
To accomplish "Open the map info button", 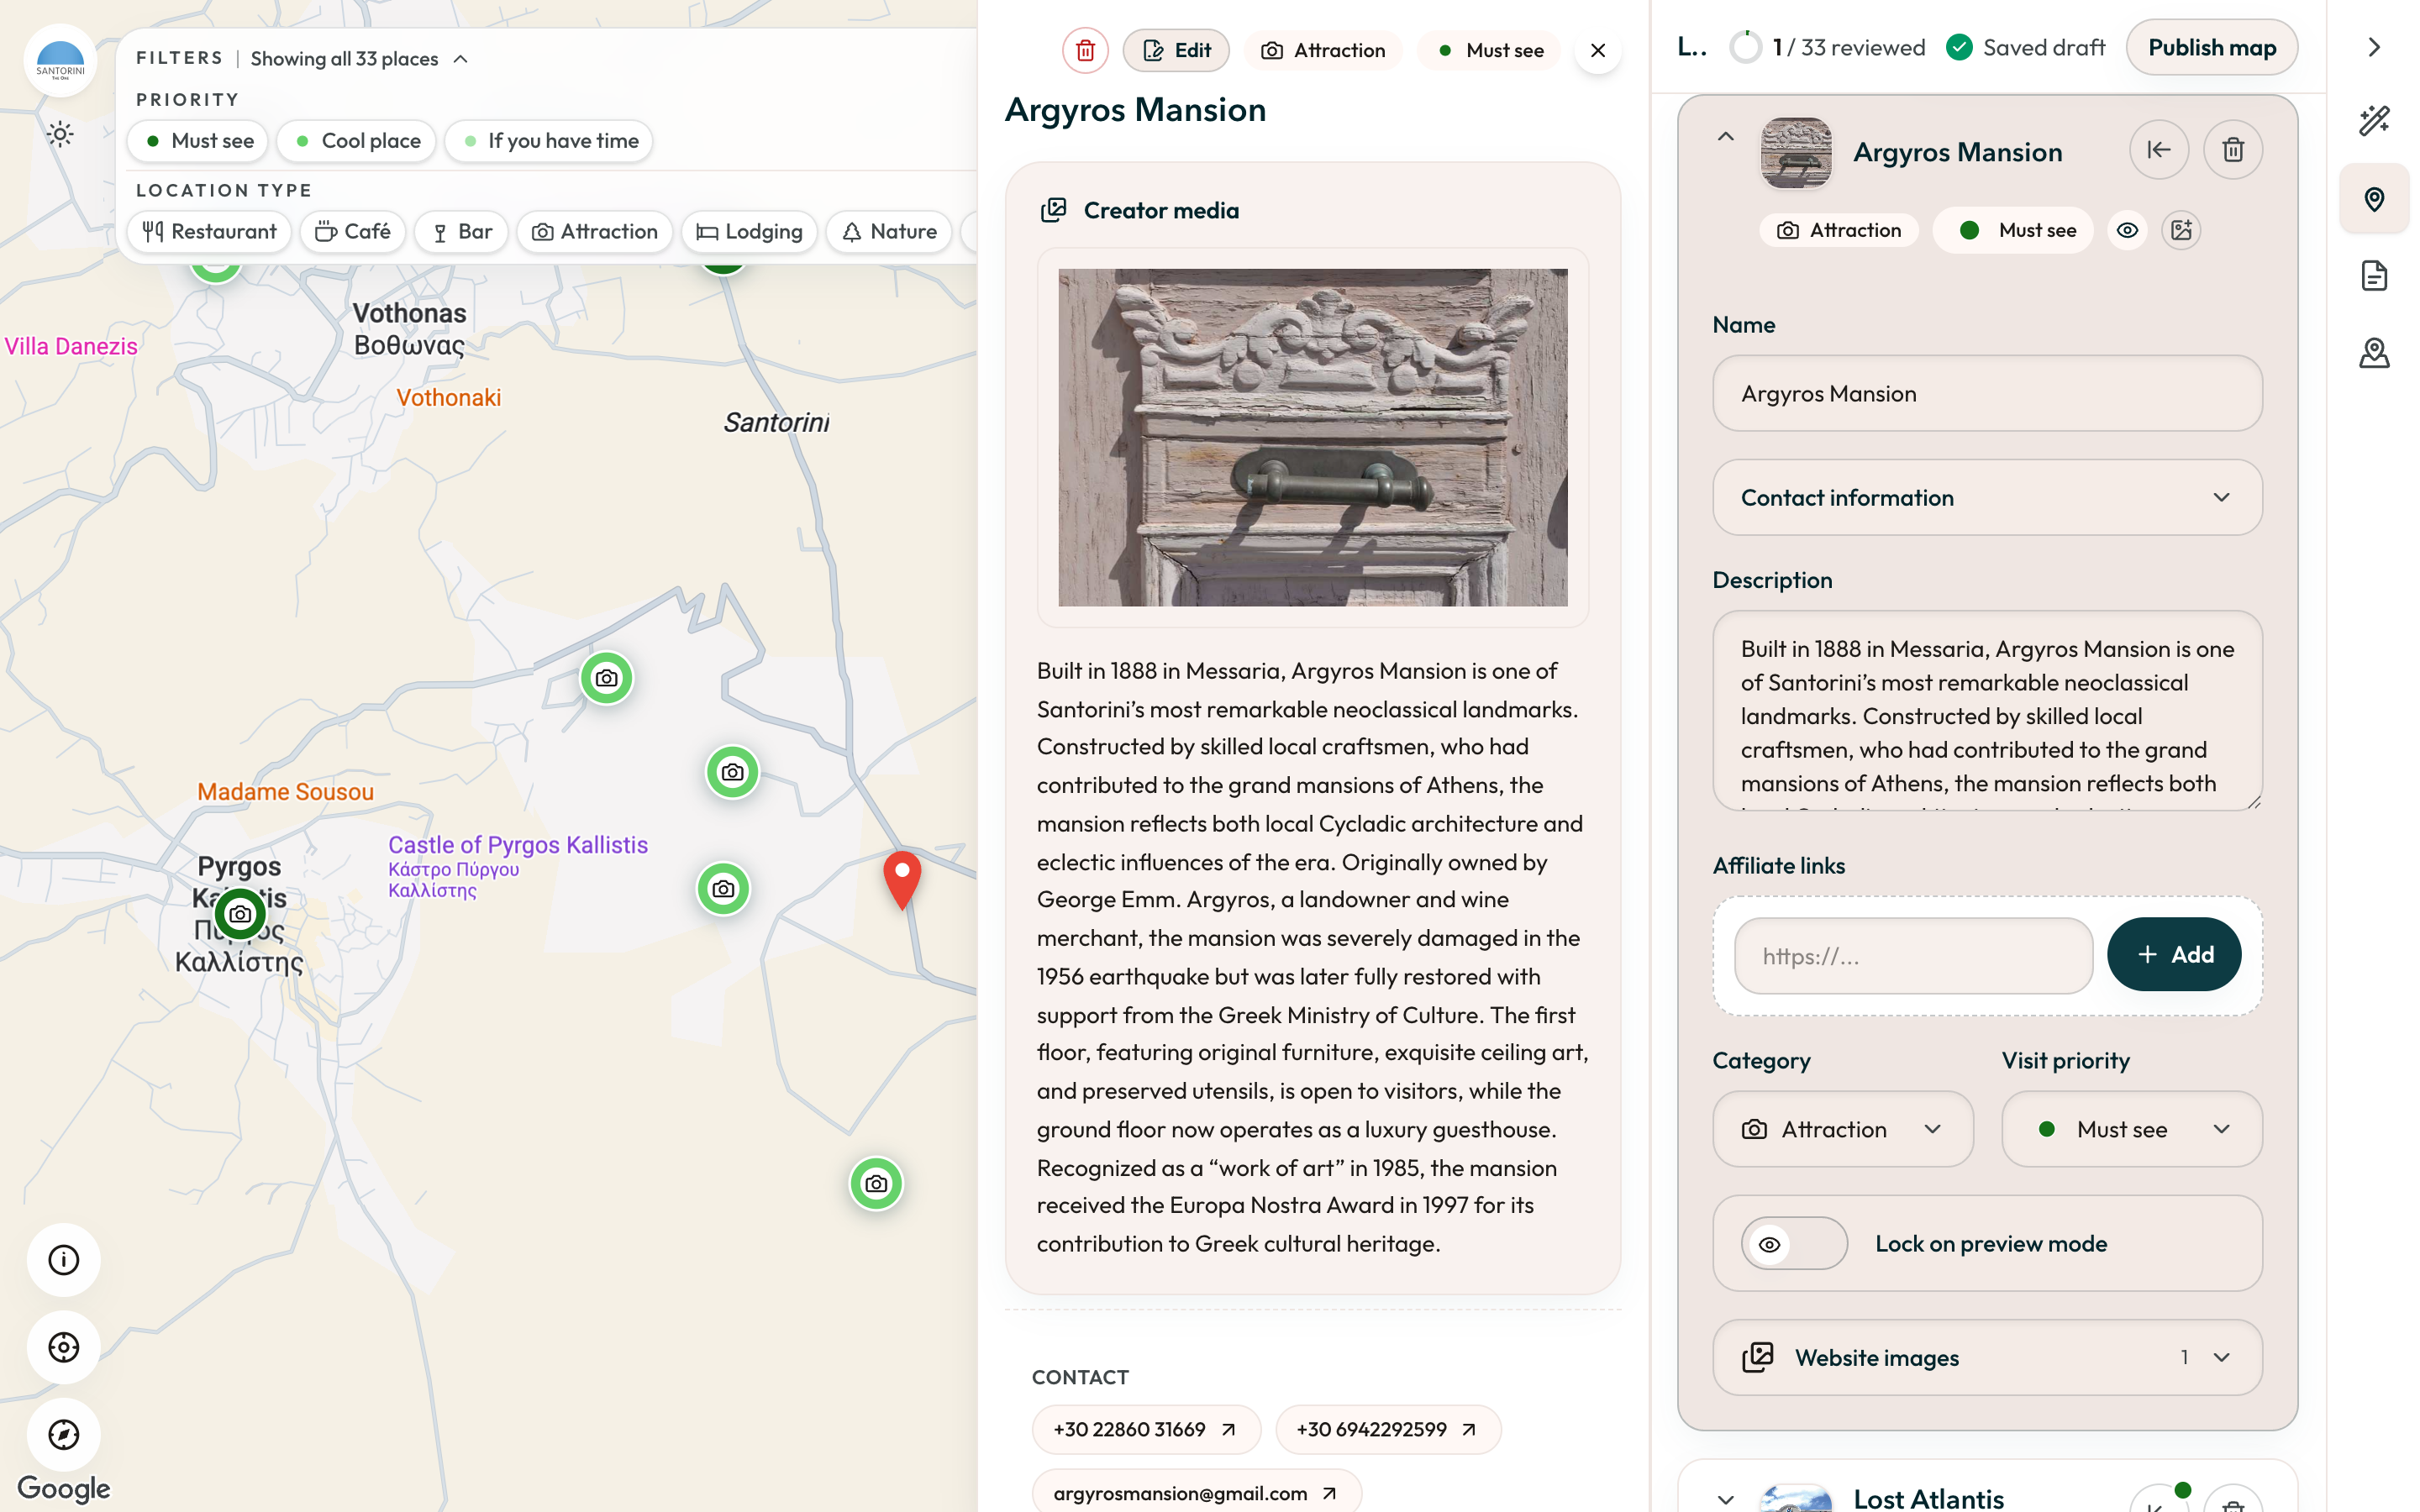I will (63, 1260).
